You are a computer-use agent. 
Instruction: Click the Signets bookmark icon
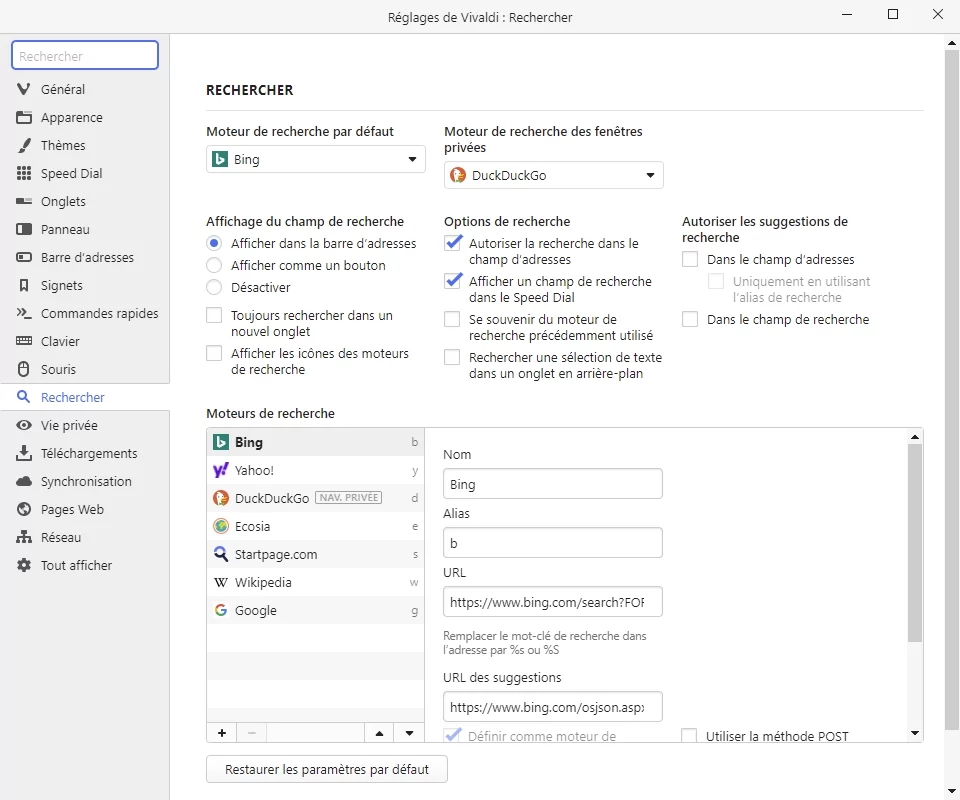click(23, 286)
